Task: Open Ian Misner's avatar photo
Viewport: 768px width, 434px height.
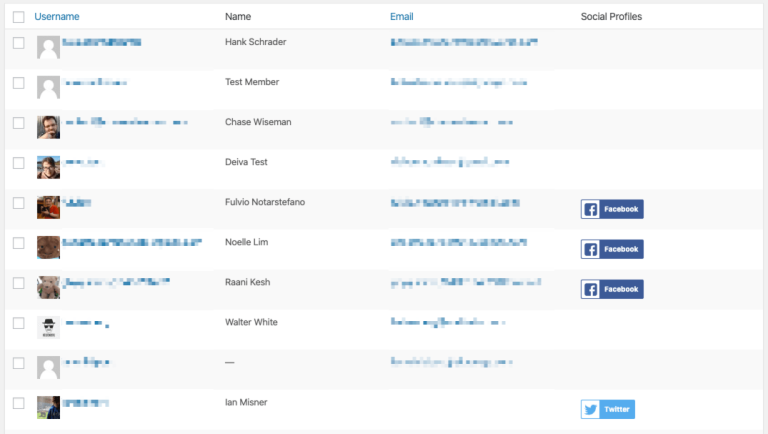Action: (x=48, y=408)
